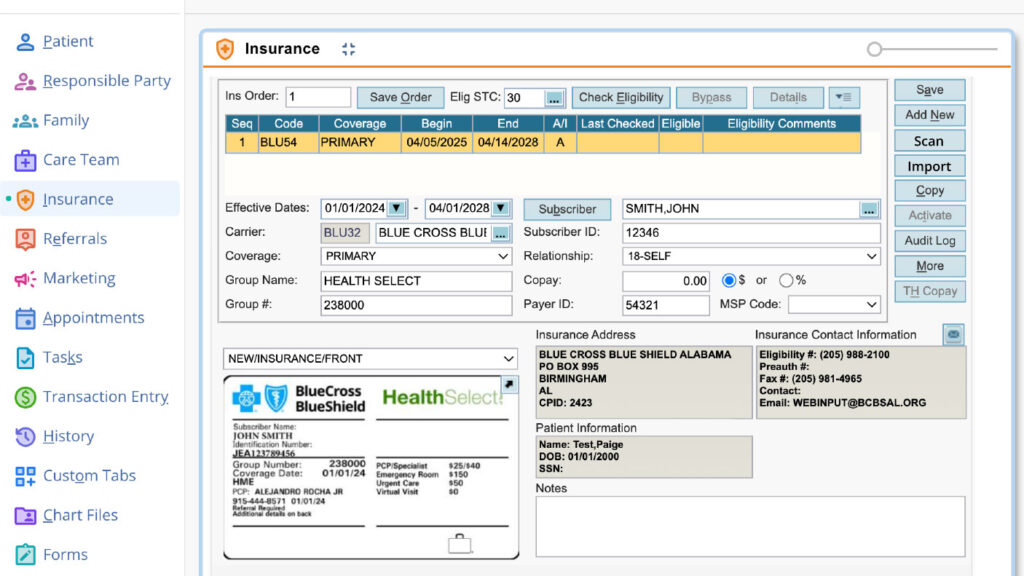The height and width of the screenshot is (576, 1024).
Task: Click the ellipsis button next to Elig STC
Action: [554, 98]
